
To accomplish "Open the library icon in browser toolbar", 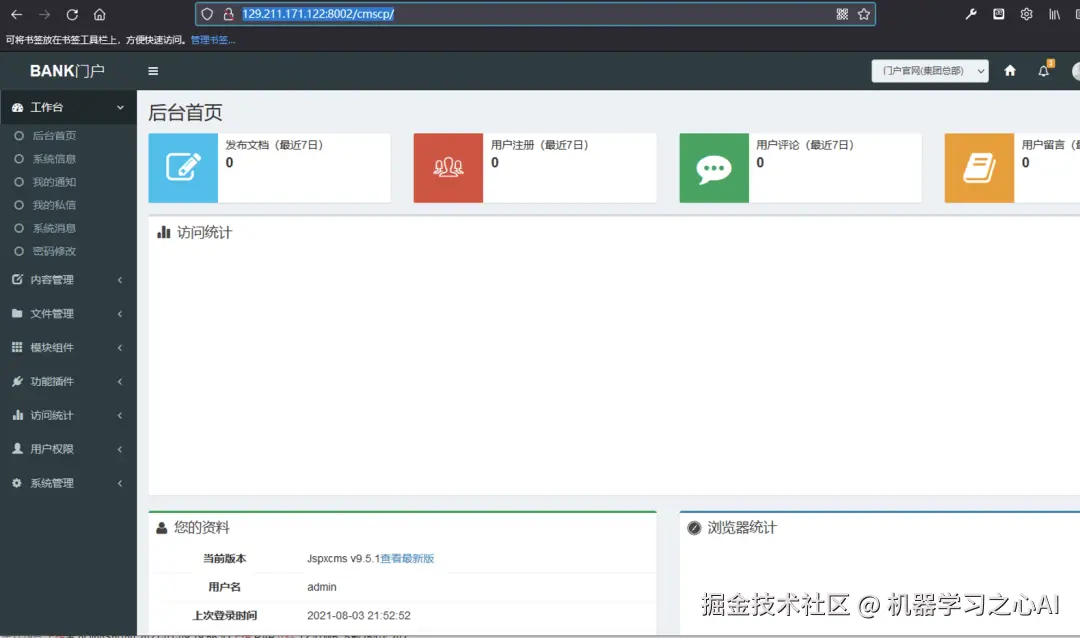I will point(1055,14).
